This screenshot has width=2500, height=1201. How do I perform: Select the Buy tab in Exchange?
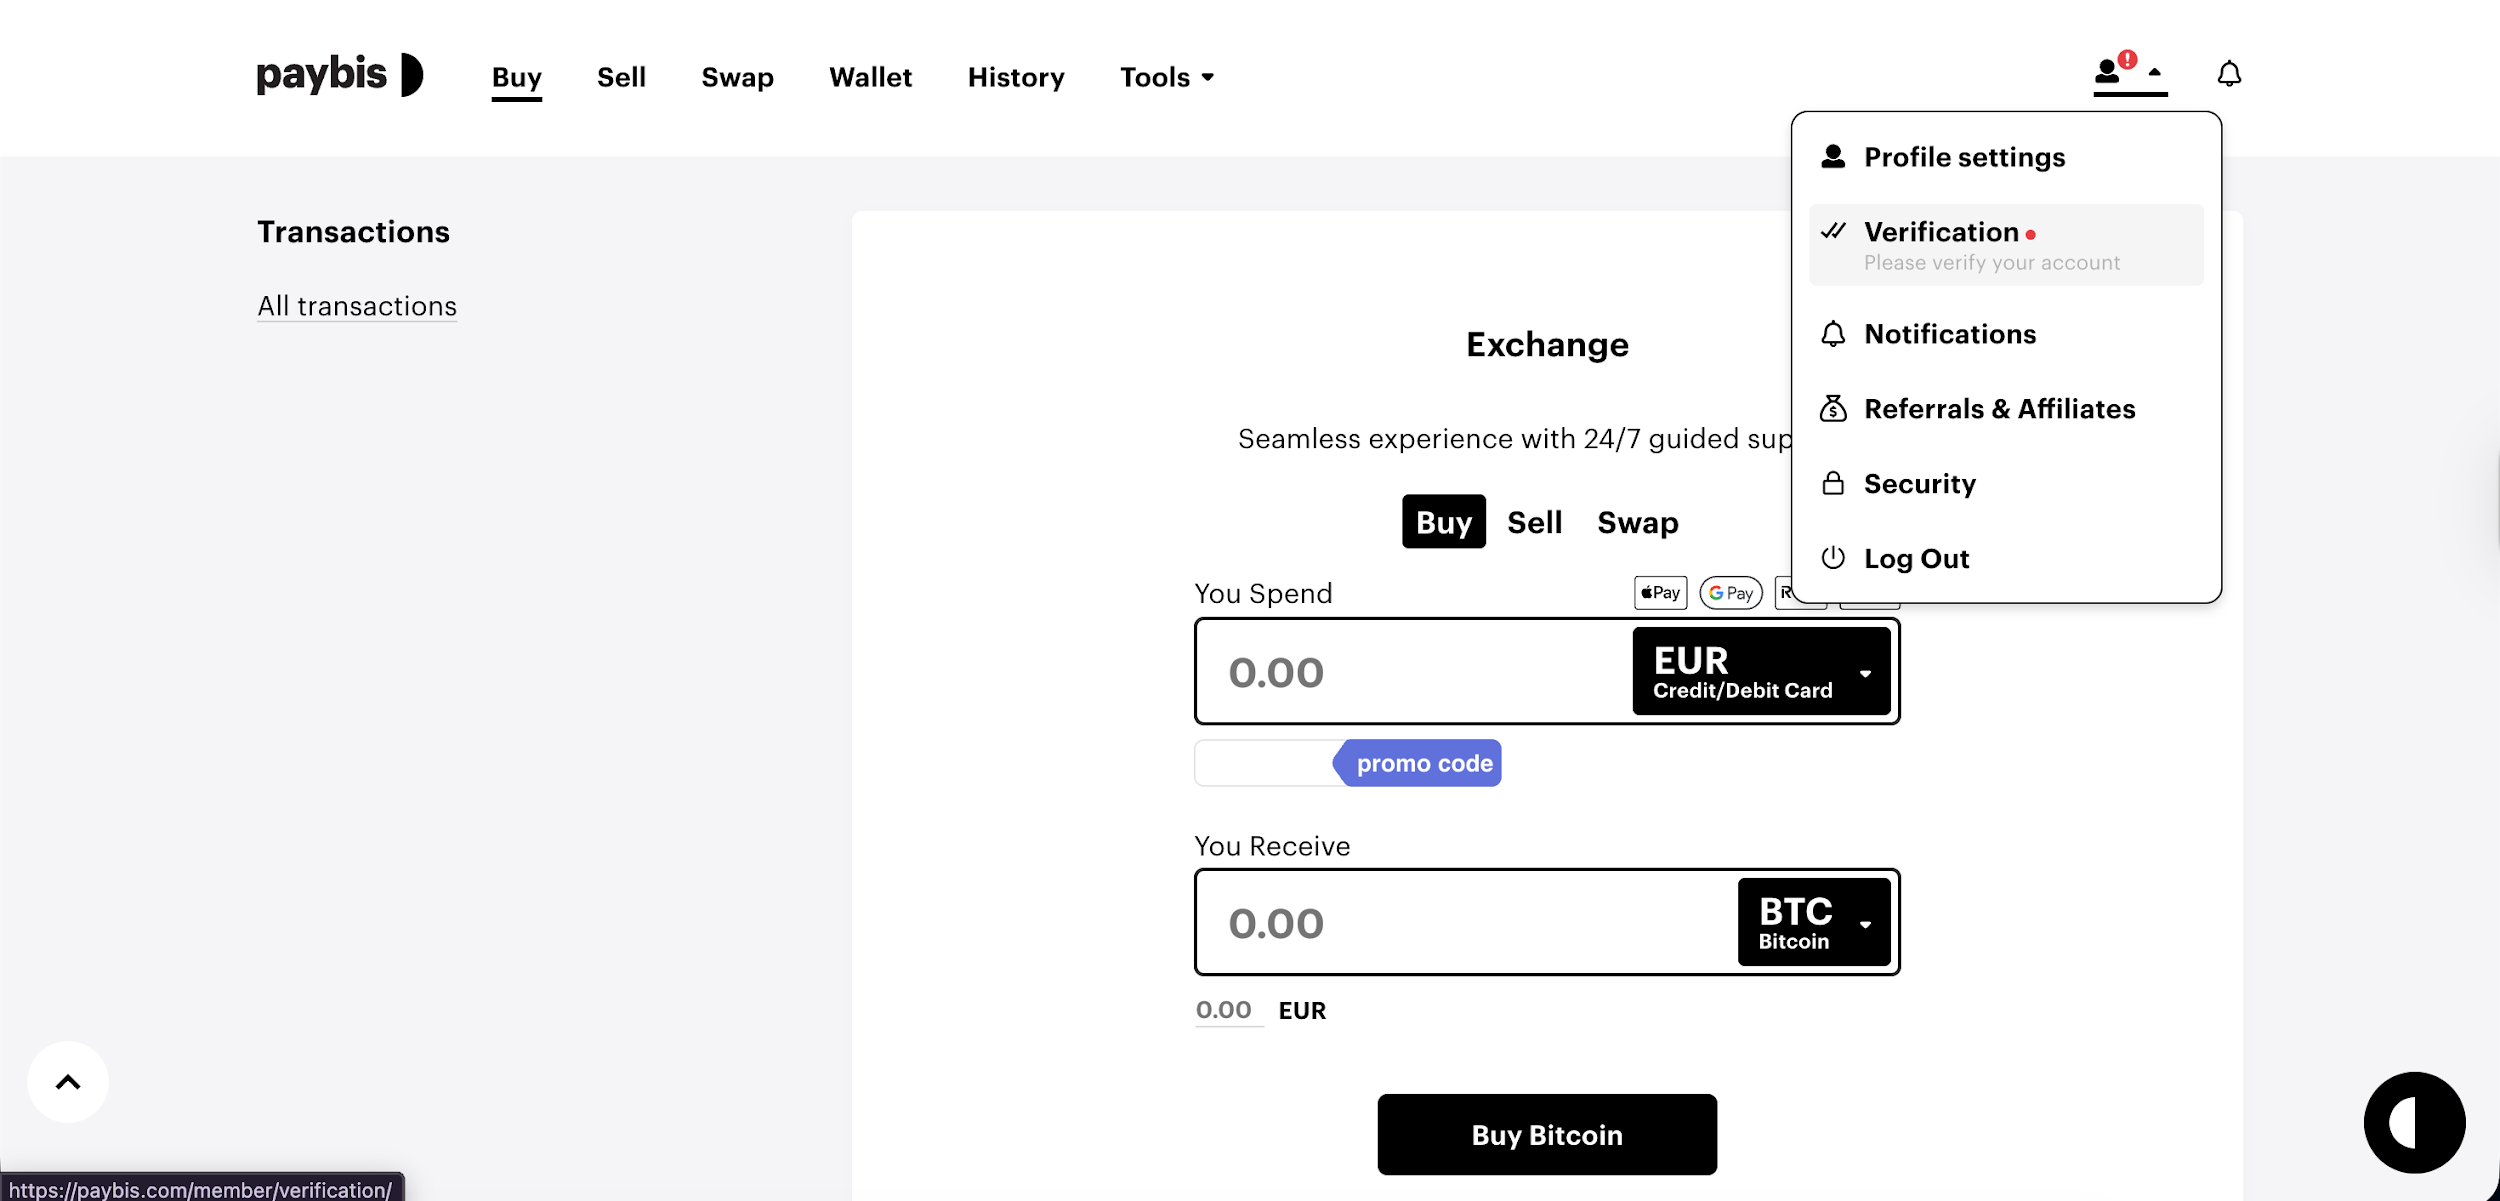1443,522
